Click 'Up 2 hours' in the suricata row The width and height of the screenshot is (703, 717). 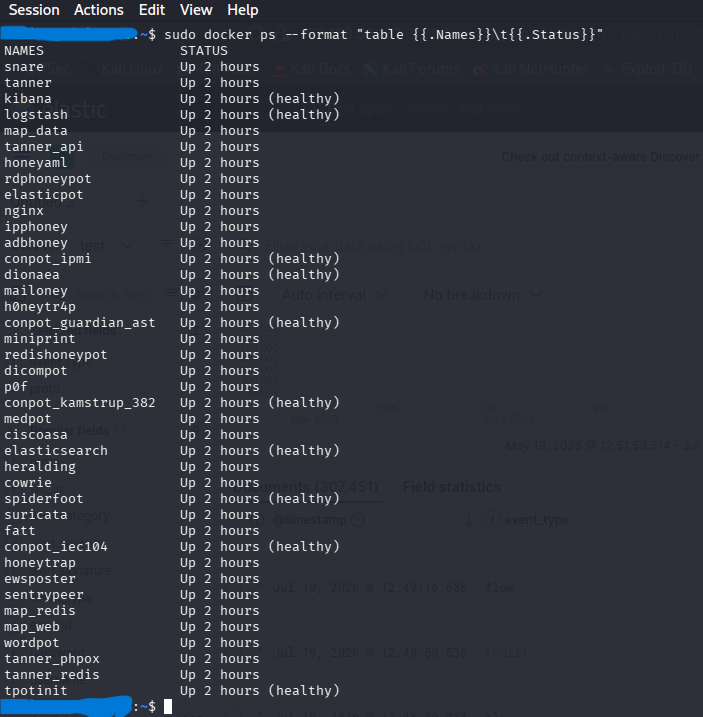tap(220, 515)
